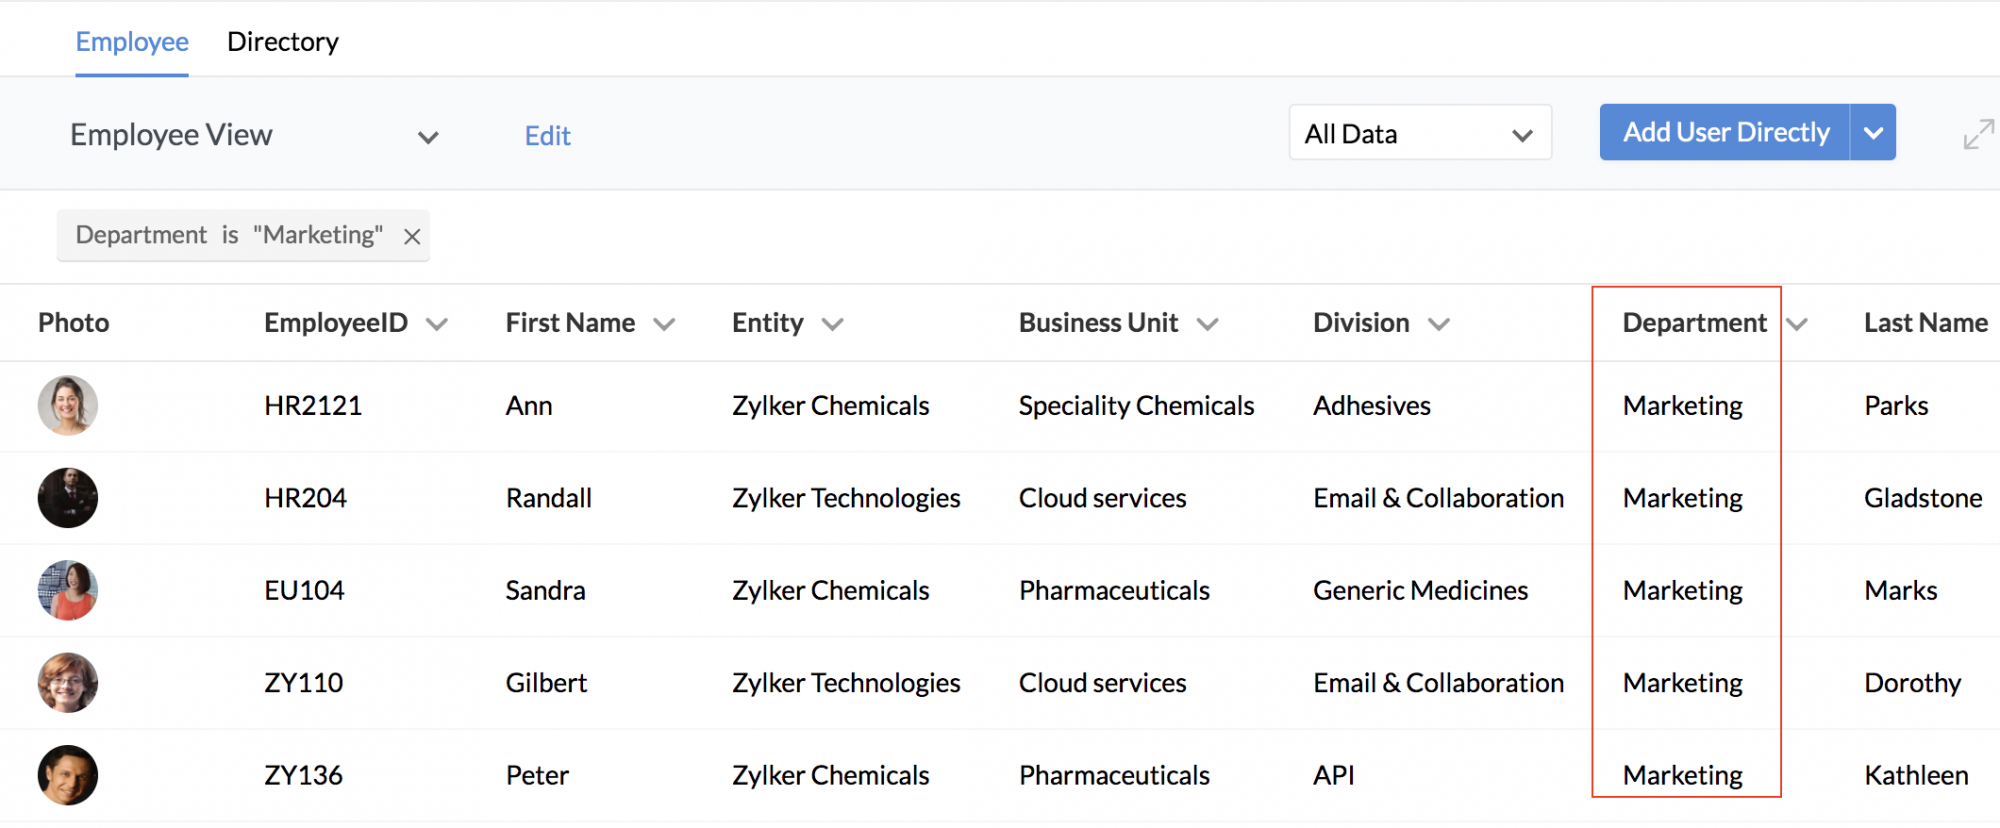Viewport: 2000px width, 828px height.
Task: Click the Adhesives division cell
Action: tap(1372, 406)
